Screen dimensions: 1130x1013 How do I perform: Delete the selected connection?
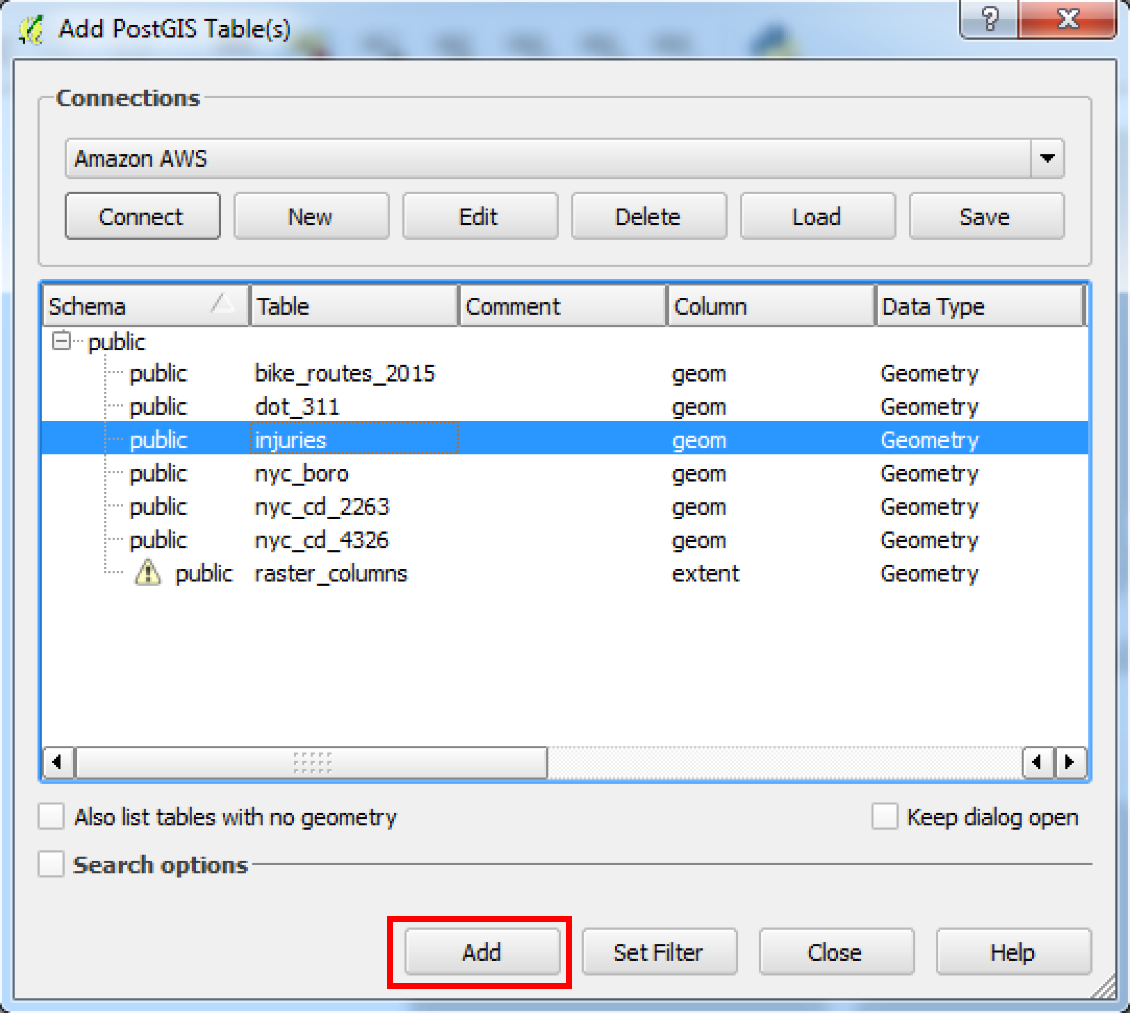point(648,216)
